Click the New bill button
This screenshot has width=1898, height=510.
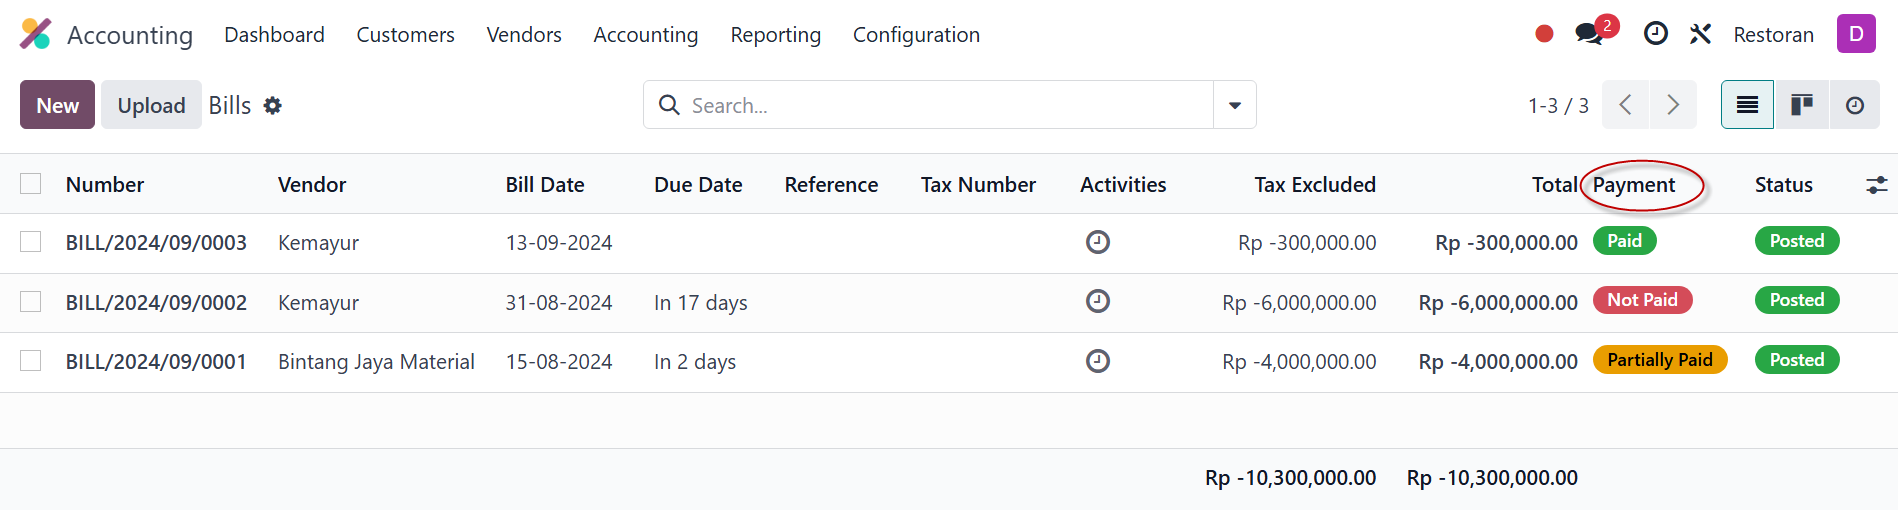coord(57,105)
